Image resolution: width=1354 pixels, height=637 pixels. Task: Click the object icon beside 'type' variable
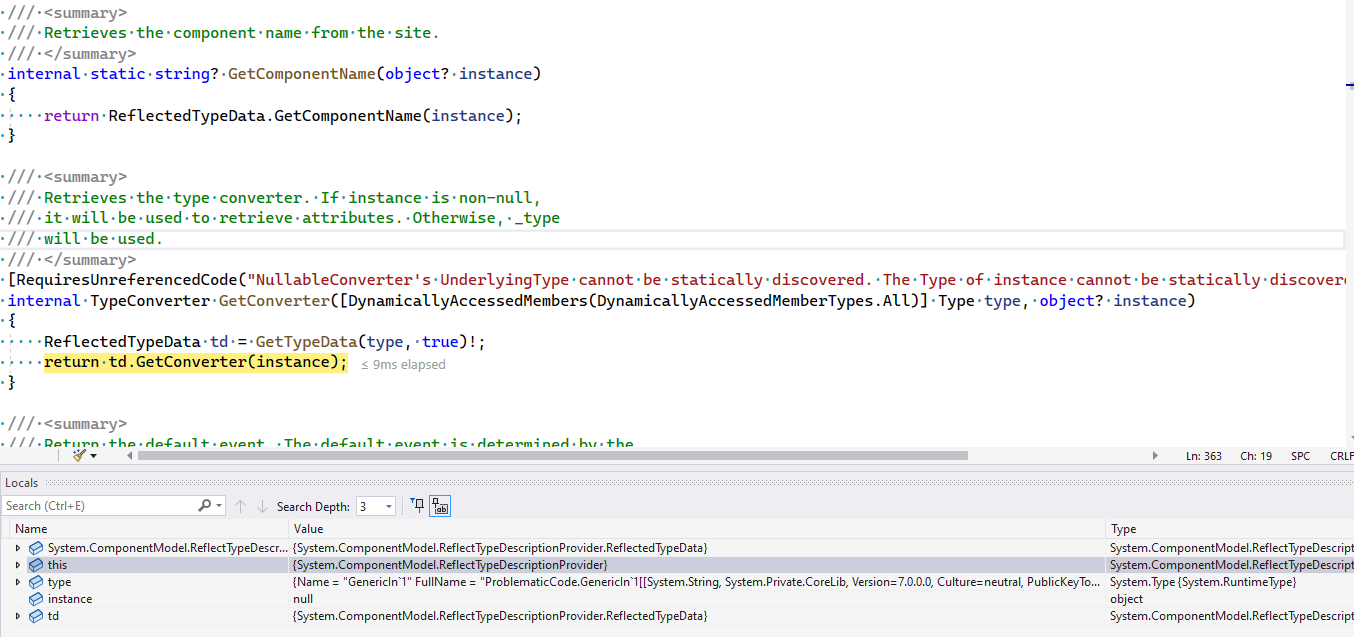coord(36,582)
